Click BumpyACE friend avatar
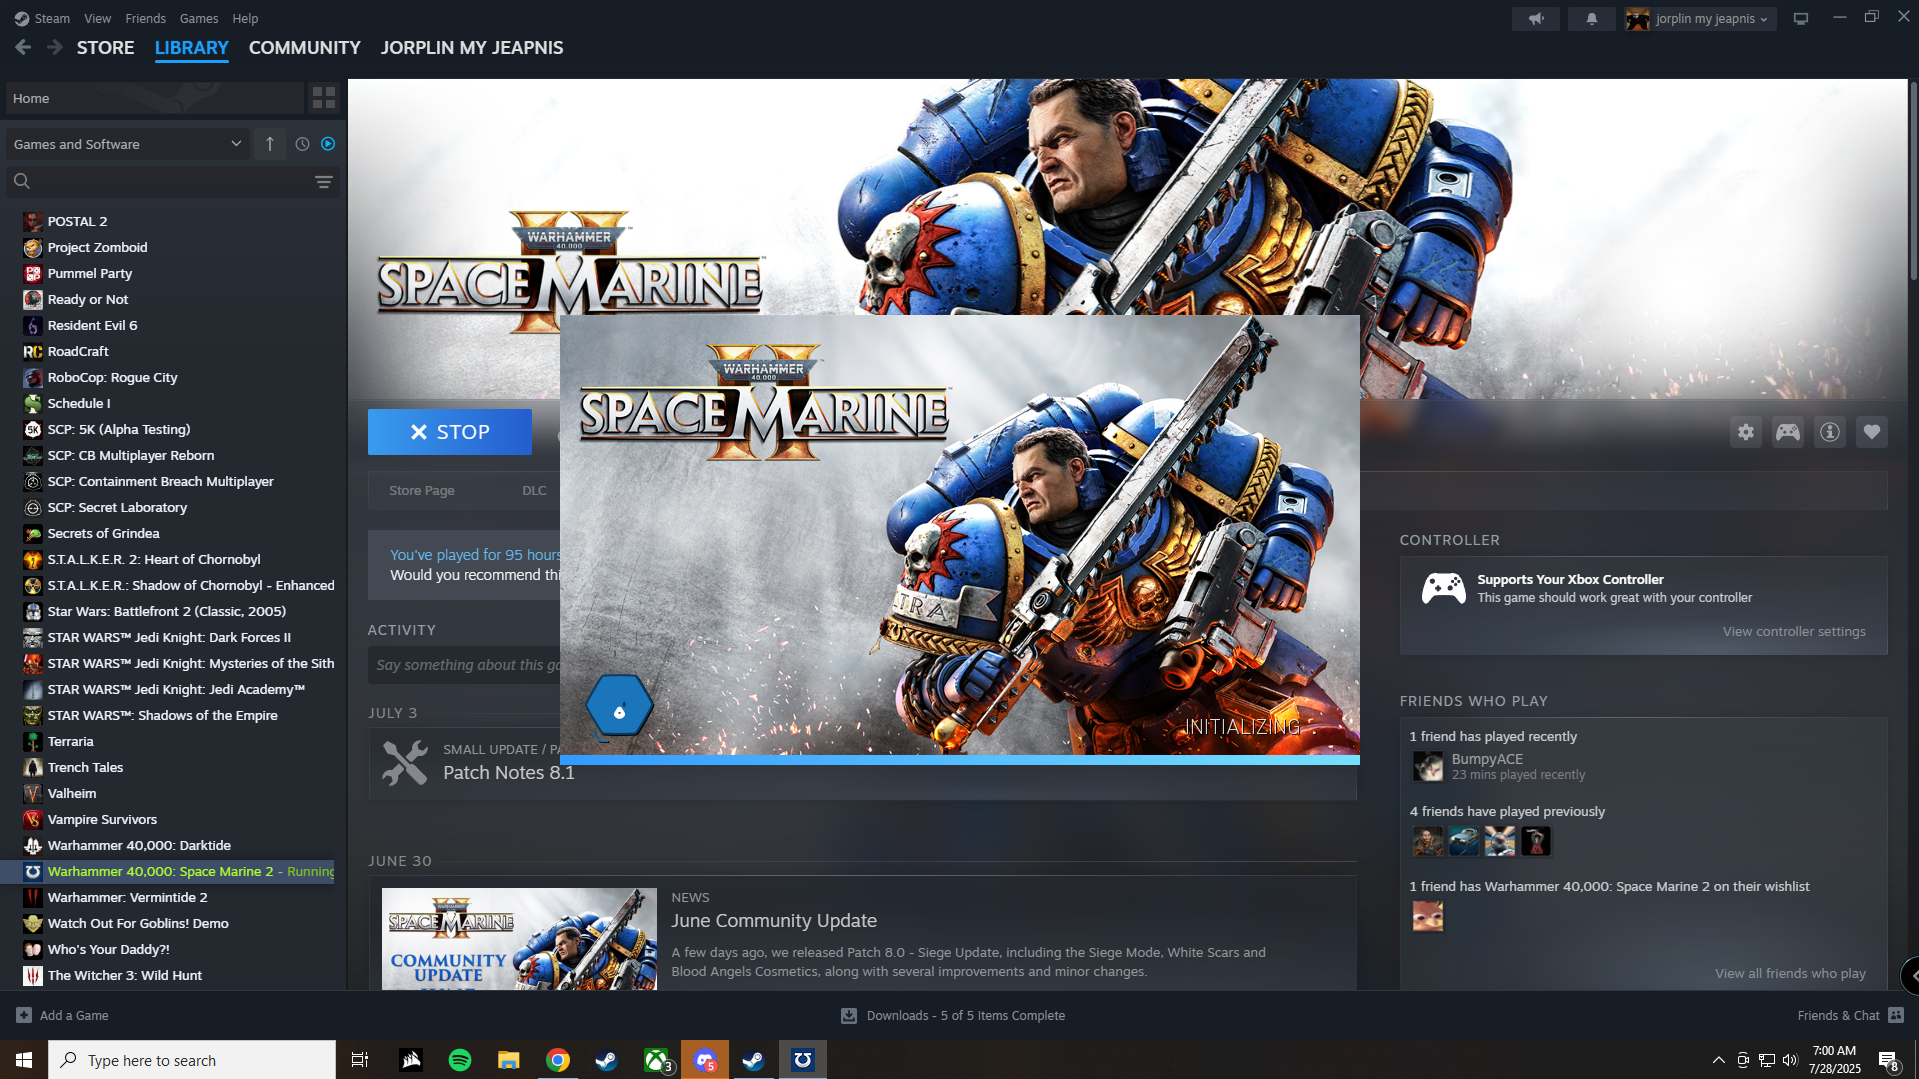This screenshot has height=1079, width=1919. click(x=1428, y=766)
